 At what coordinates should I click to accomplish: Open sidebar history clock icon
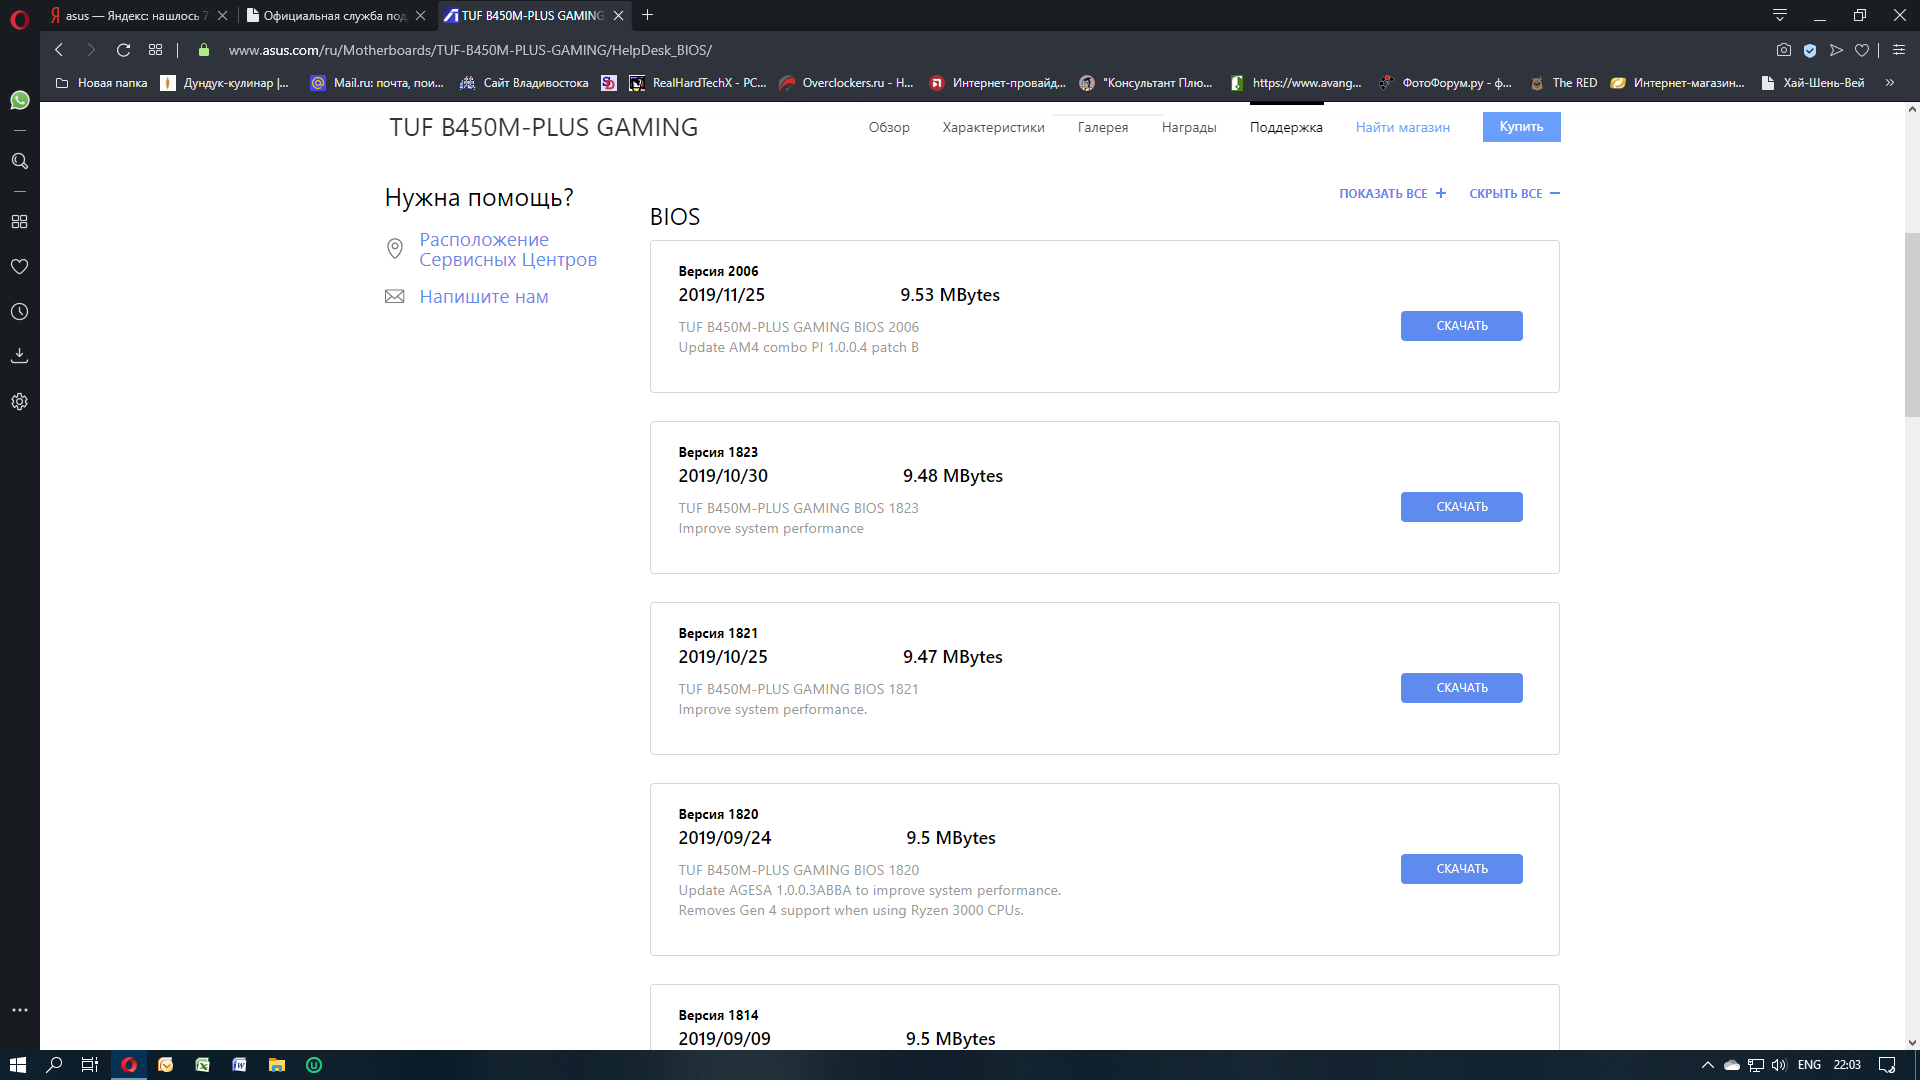click(19, 312)
